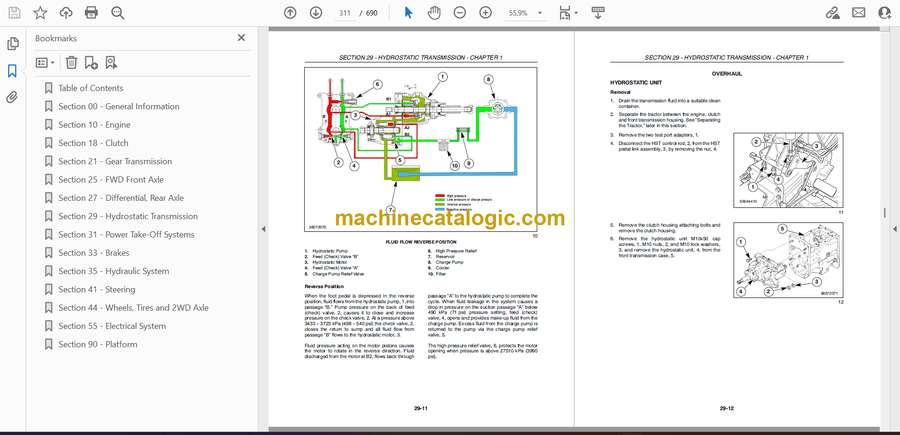Open the bookmark options menu dropdown
This screenshot has width=900, height=435.
[45, 63]
